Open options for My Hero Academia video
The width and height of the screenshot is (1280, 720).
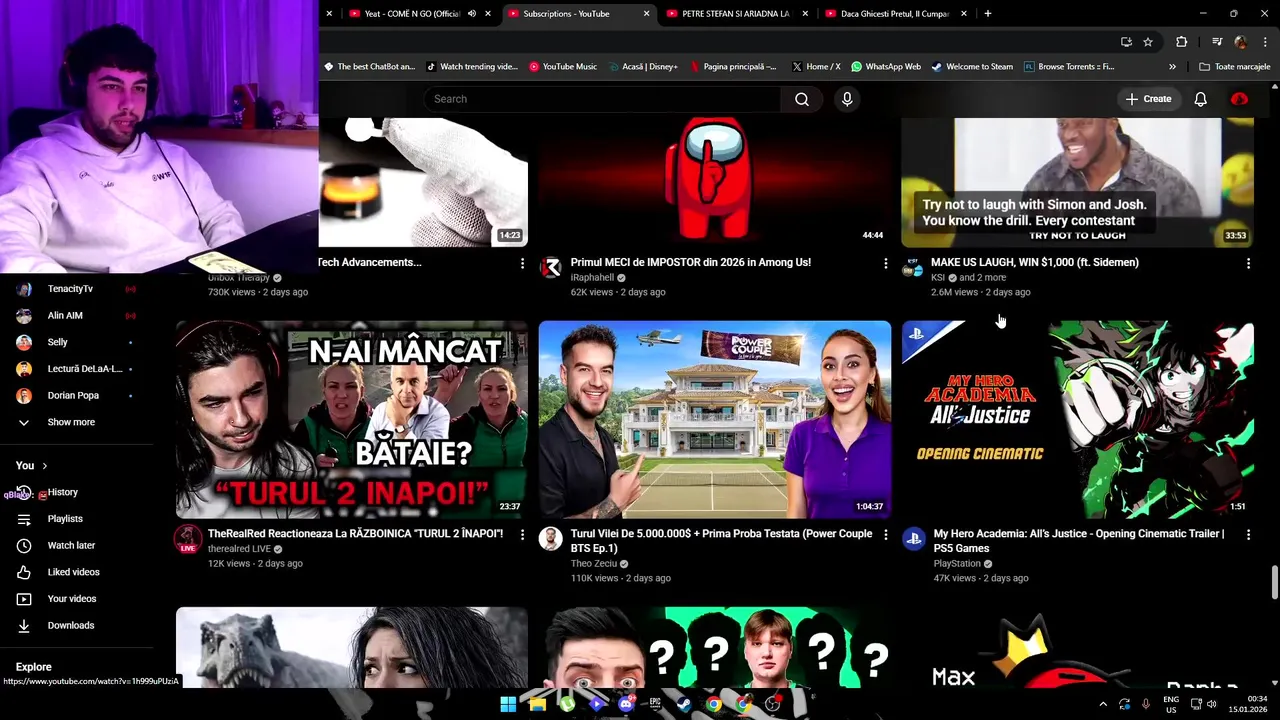1248,535
